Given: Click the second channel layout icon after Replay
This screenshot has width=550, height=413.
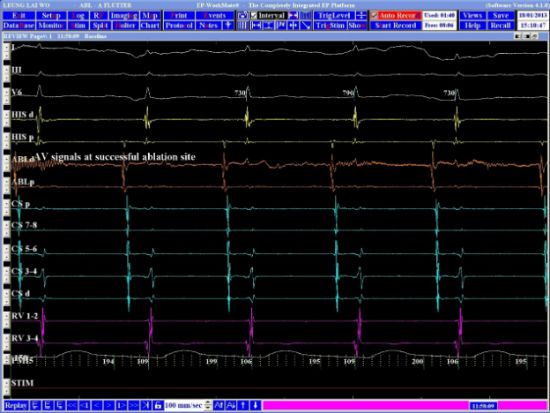Looking at the screenshot, I should pos(48,406).
